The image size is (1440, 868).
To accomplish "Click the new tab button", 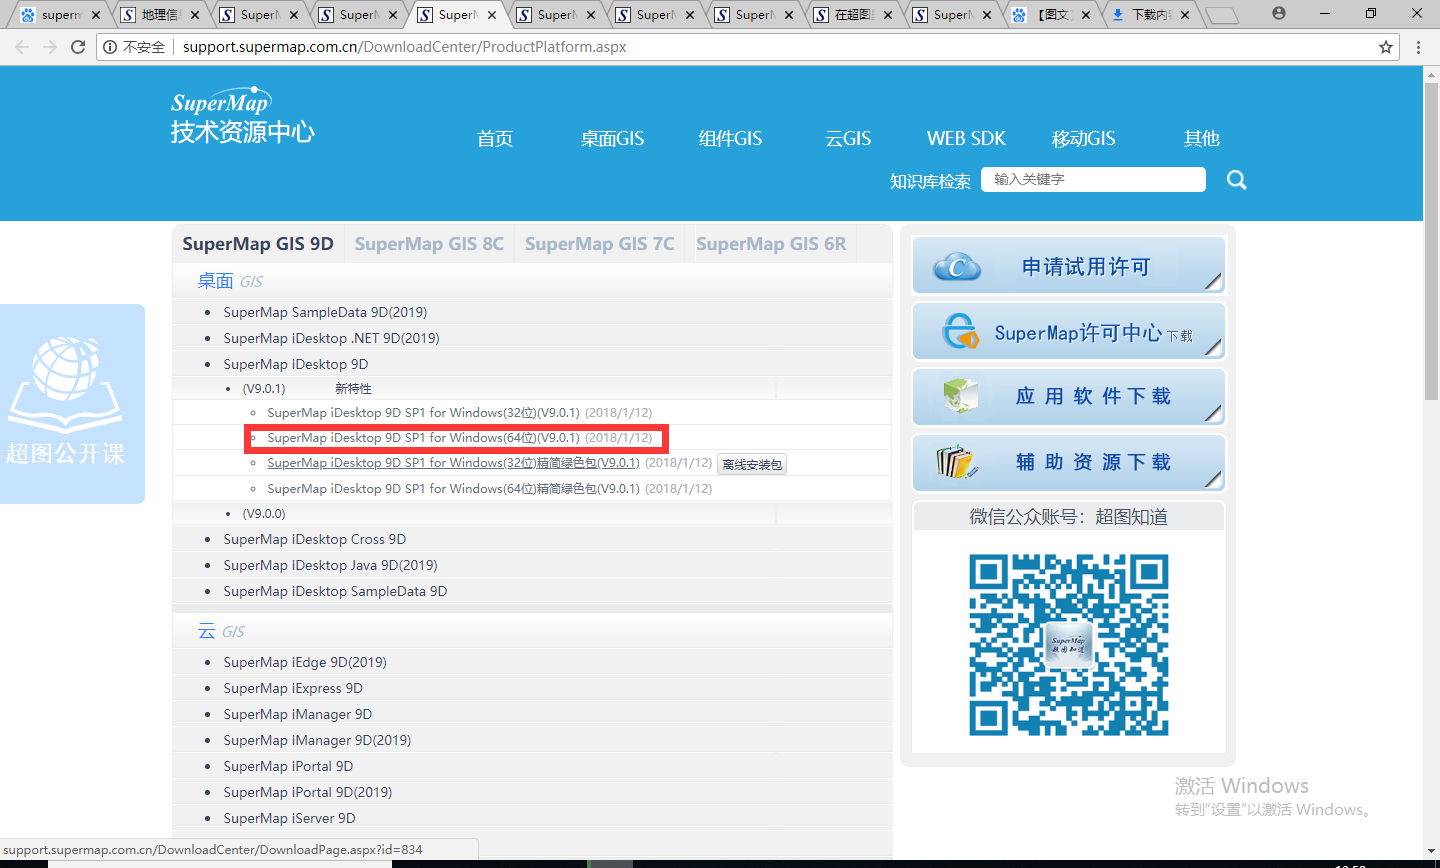I will coord(1222,15).
